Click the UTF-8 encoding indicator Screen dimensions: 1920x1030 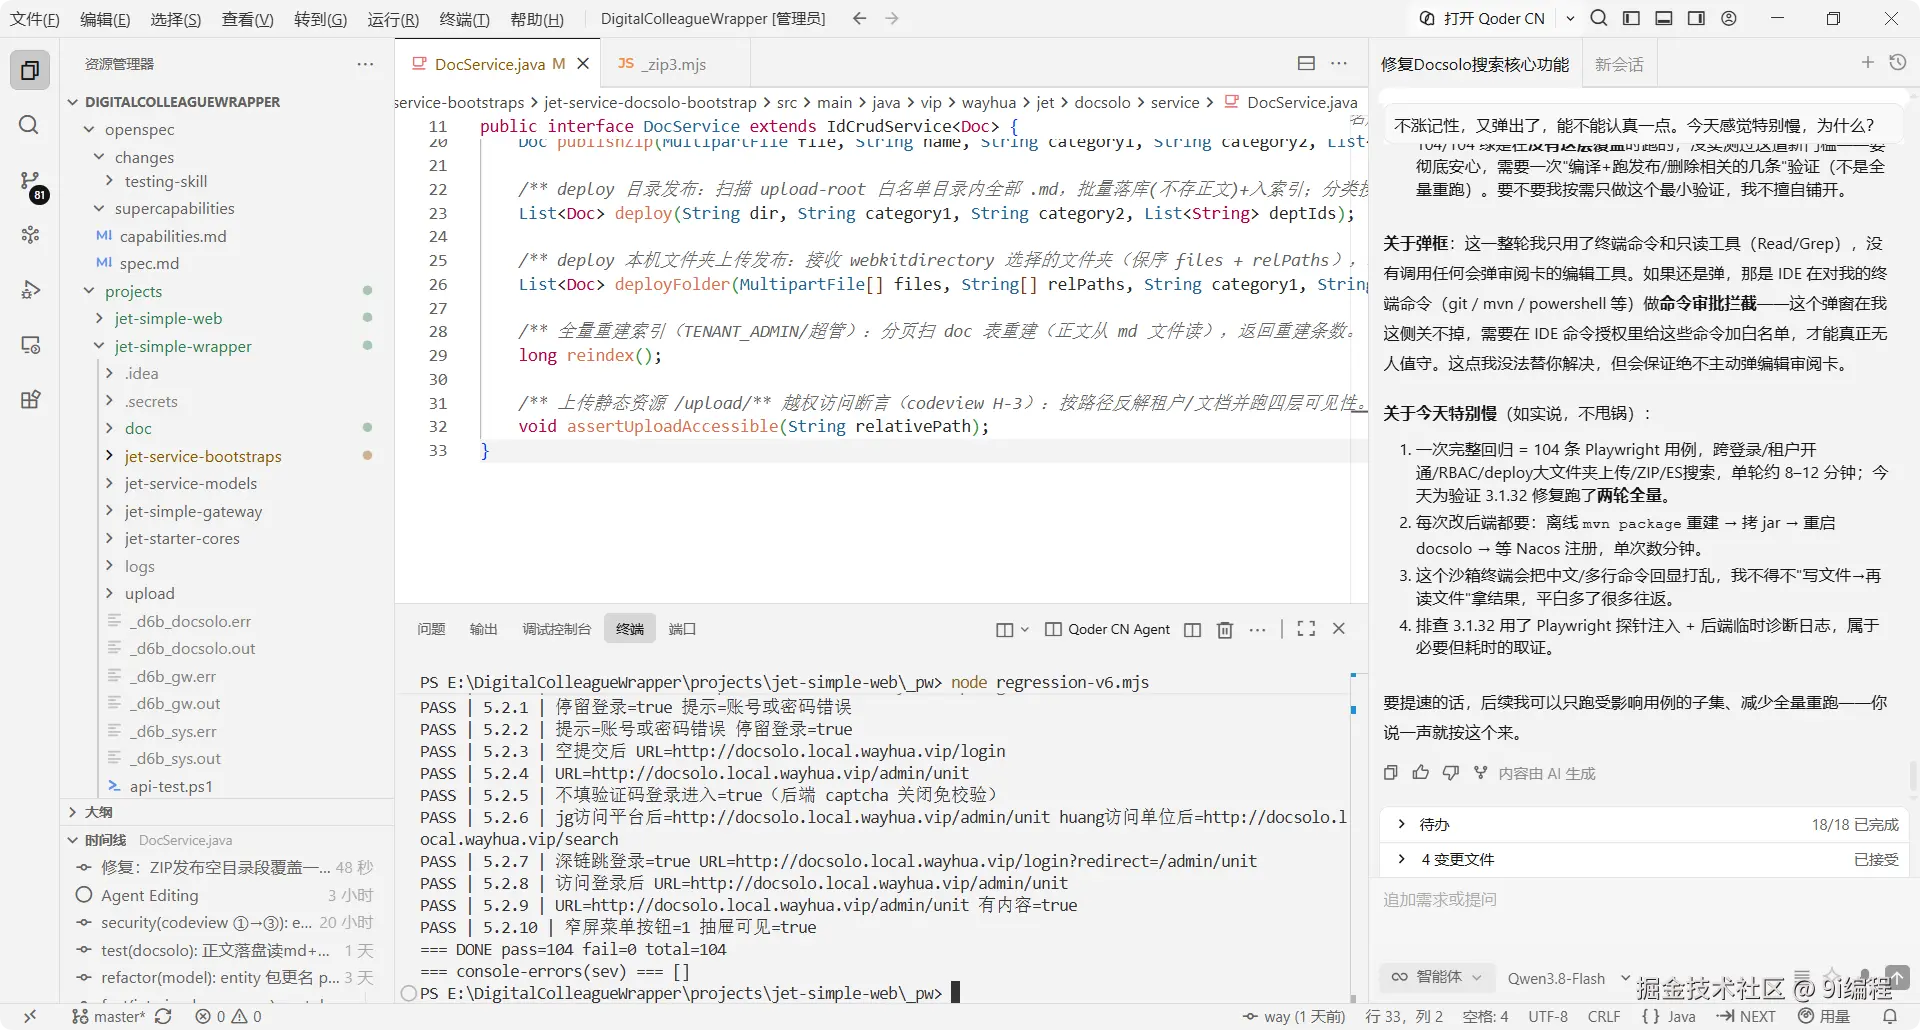(x=1547, y=1016)
